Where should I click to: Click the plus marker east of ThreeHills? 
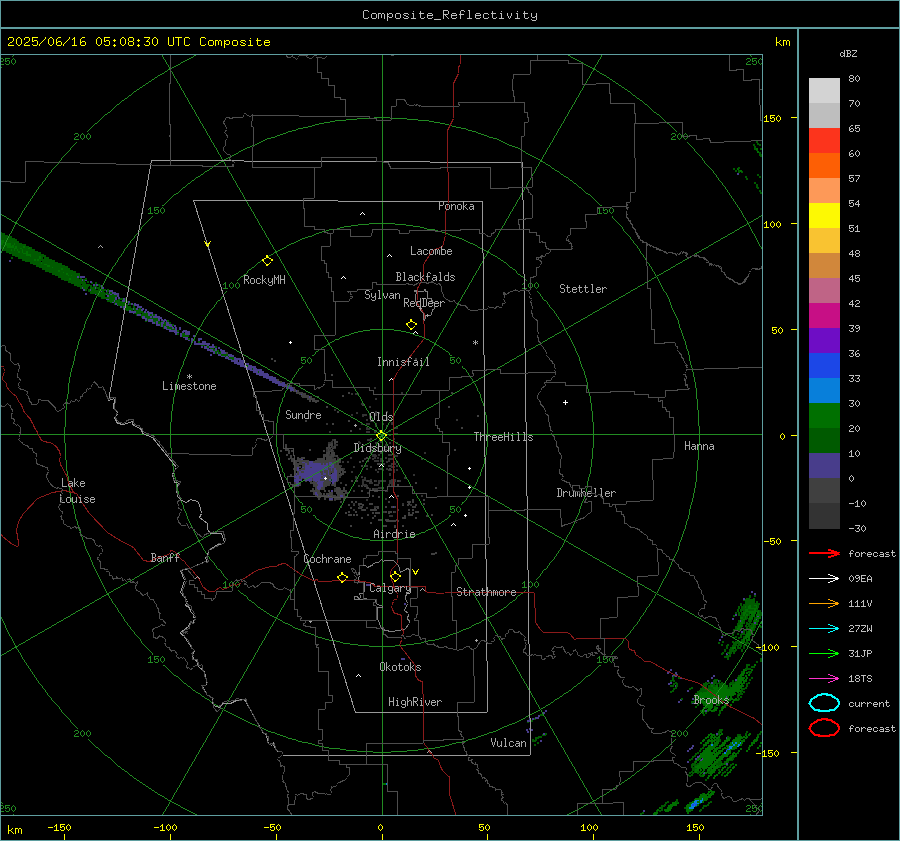click(x=565, y=402)
